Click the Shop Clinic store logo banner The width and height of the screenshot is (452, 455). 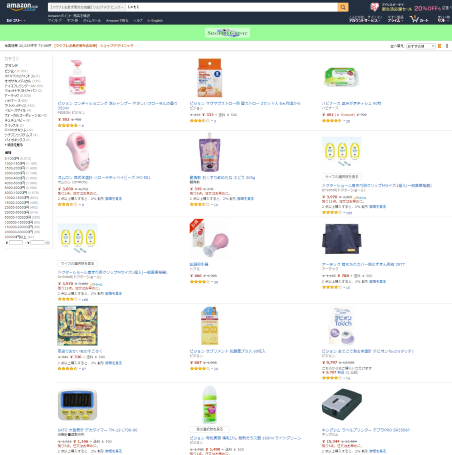pyautogui.click(x=227, y=33)
